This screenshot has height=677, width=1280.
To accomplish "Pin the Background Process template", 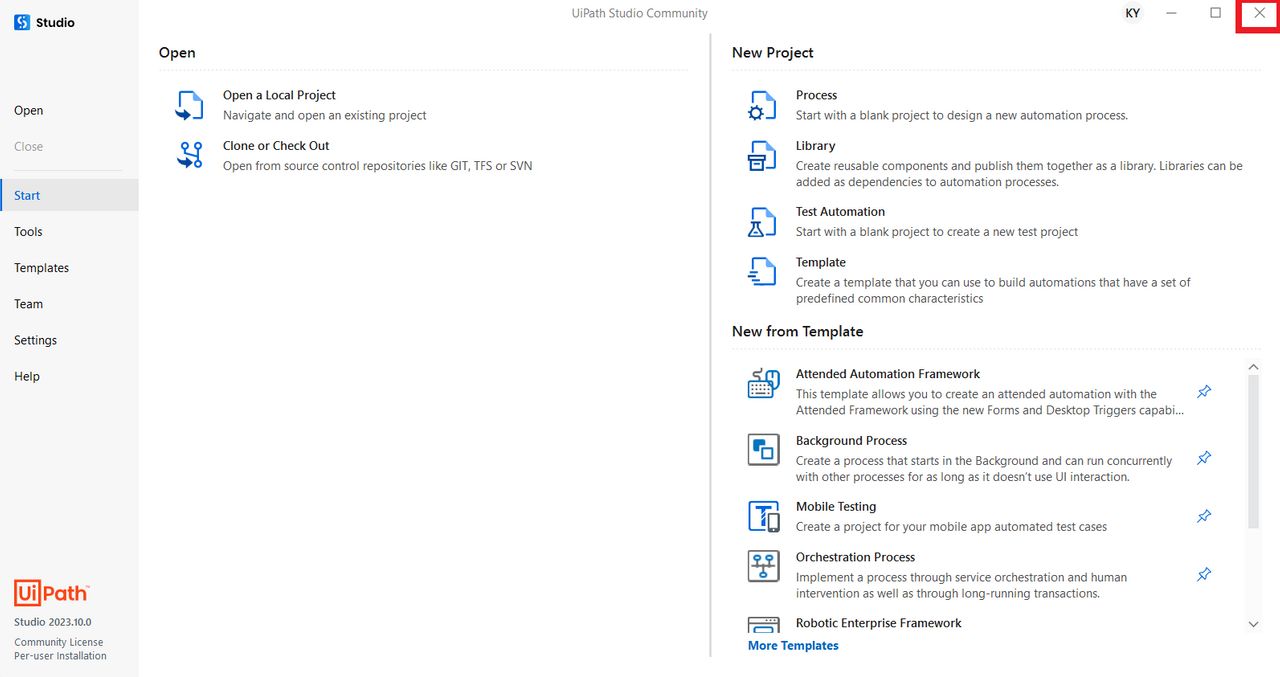I will (x=1204, y=458).
